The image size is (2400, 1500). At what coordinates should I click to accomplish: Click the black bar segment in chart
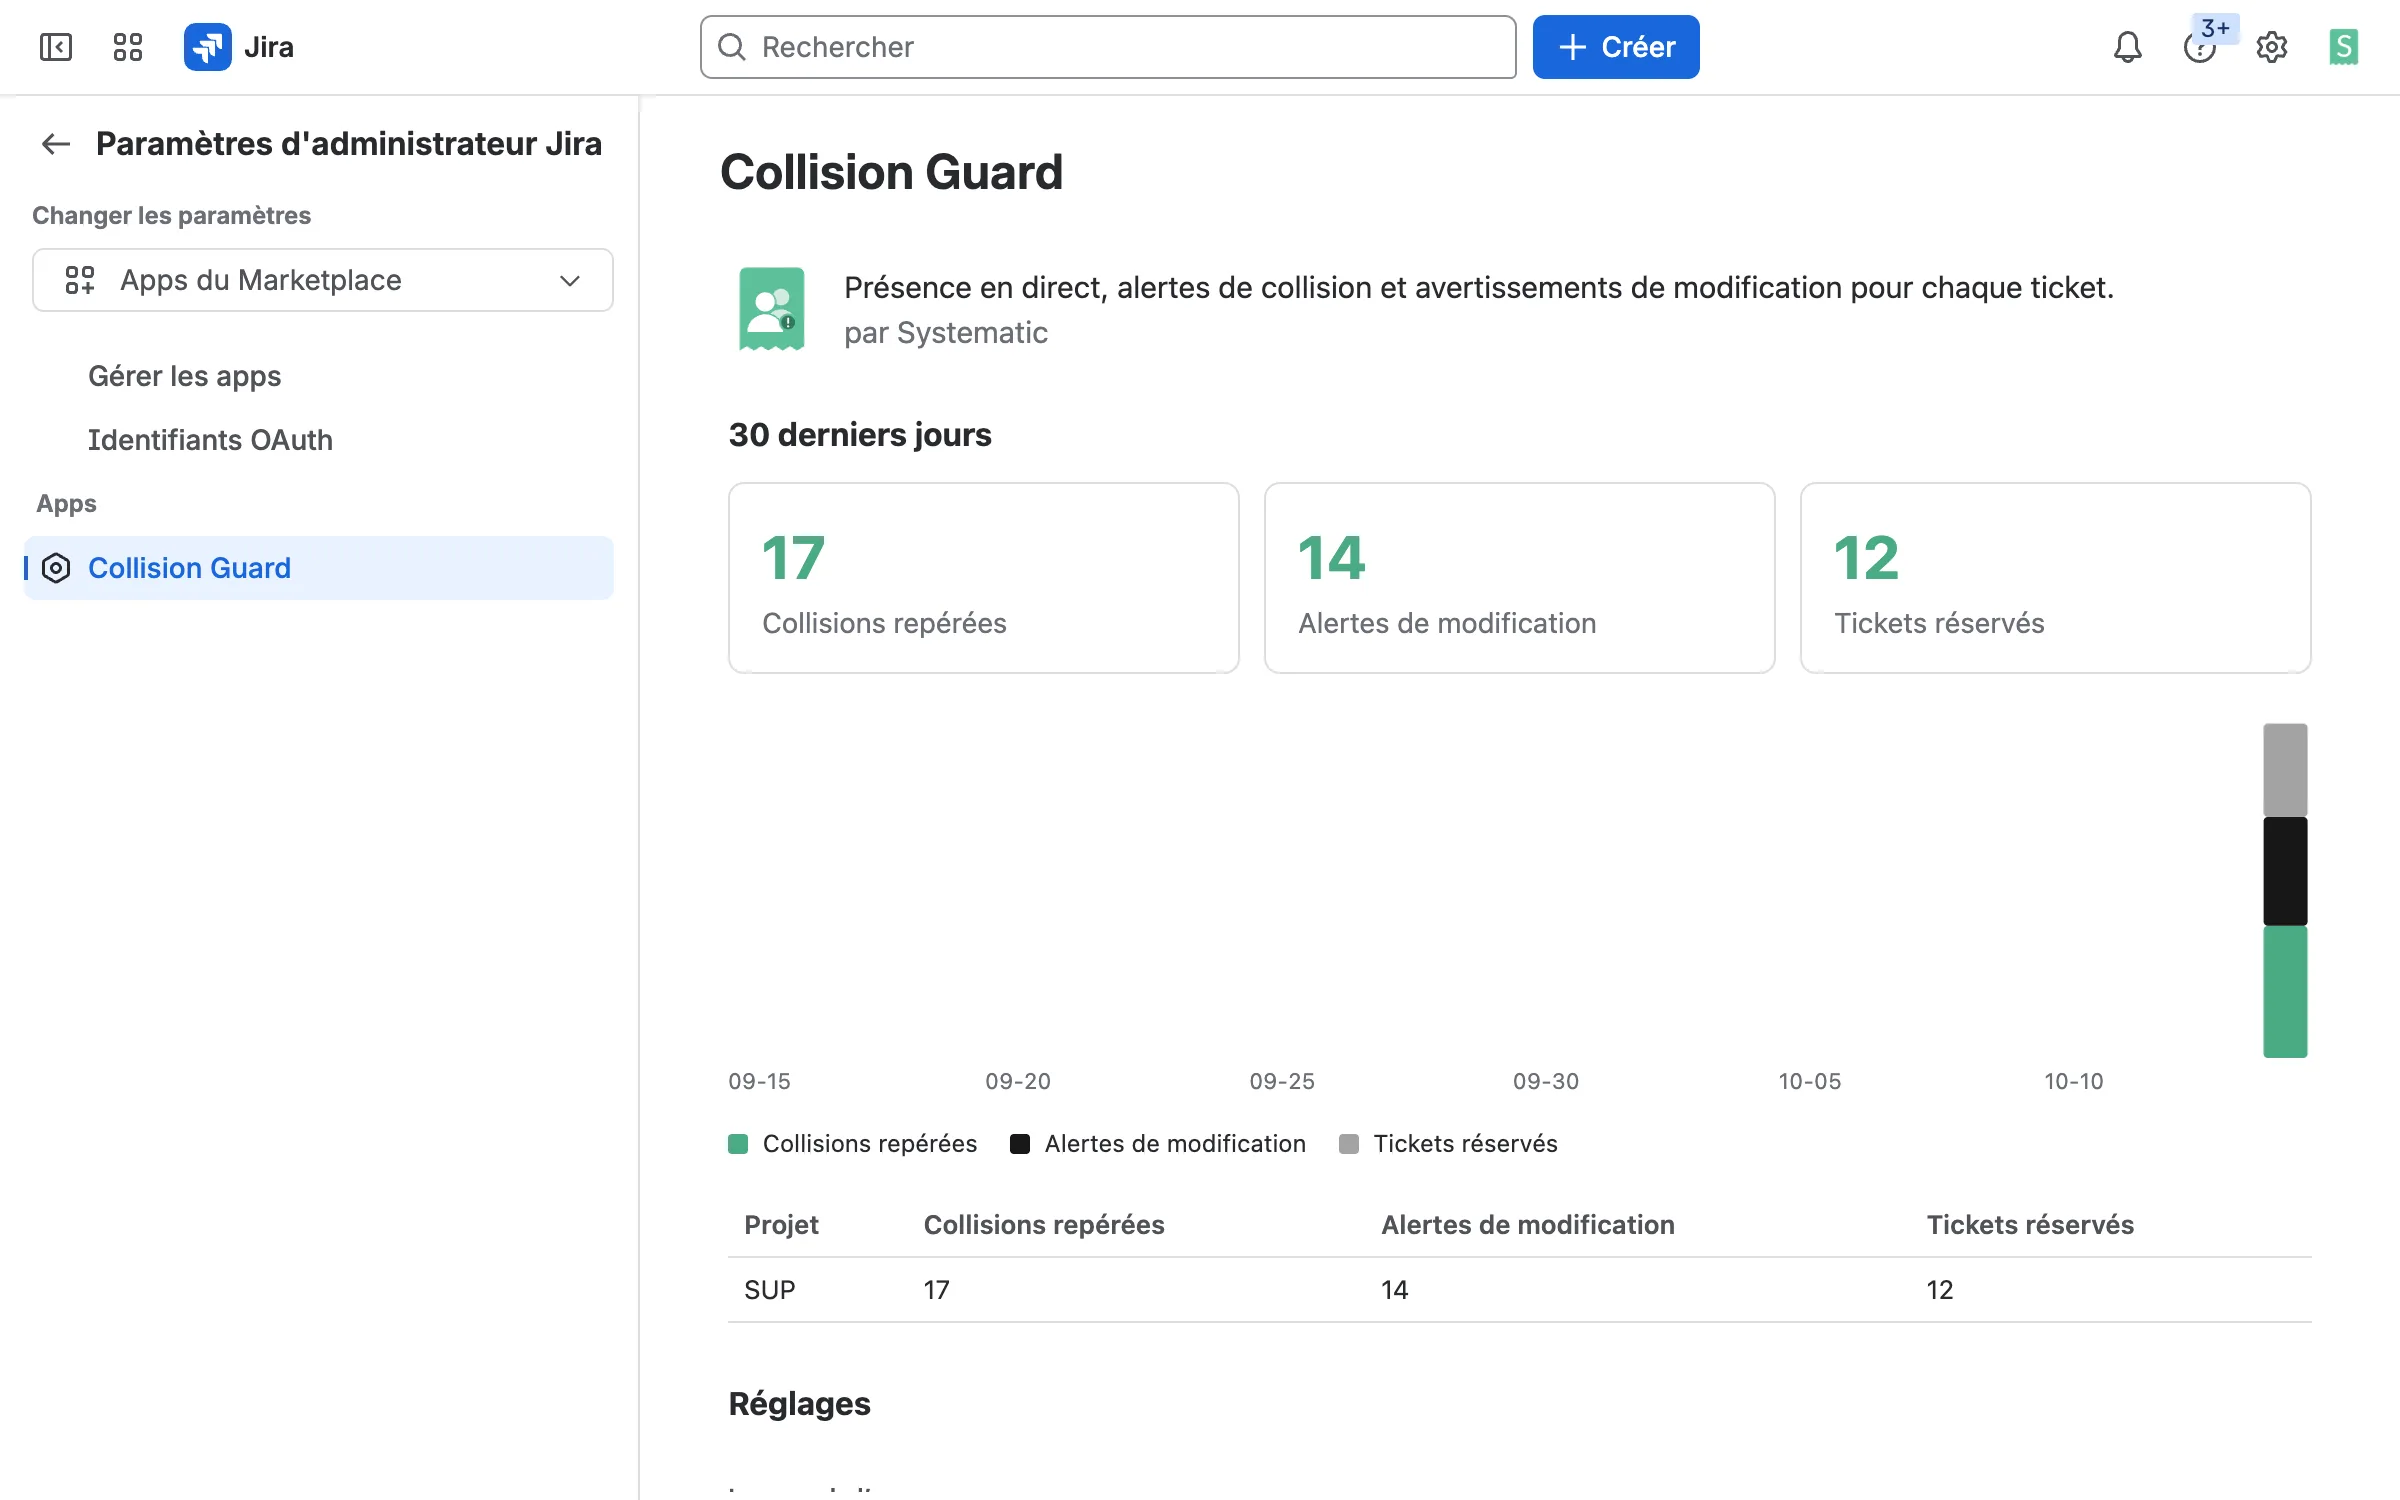[2286, 871]
